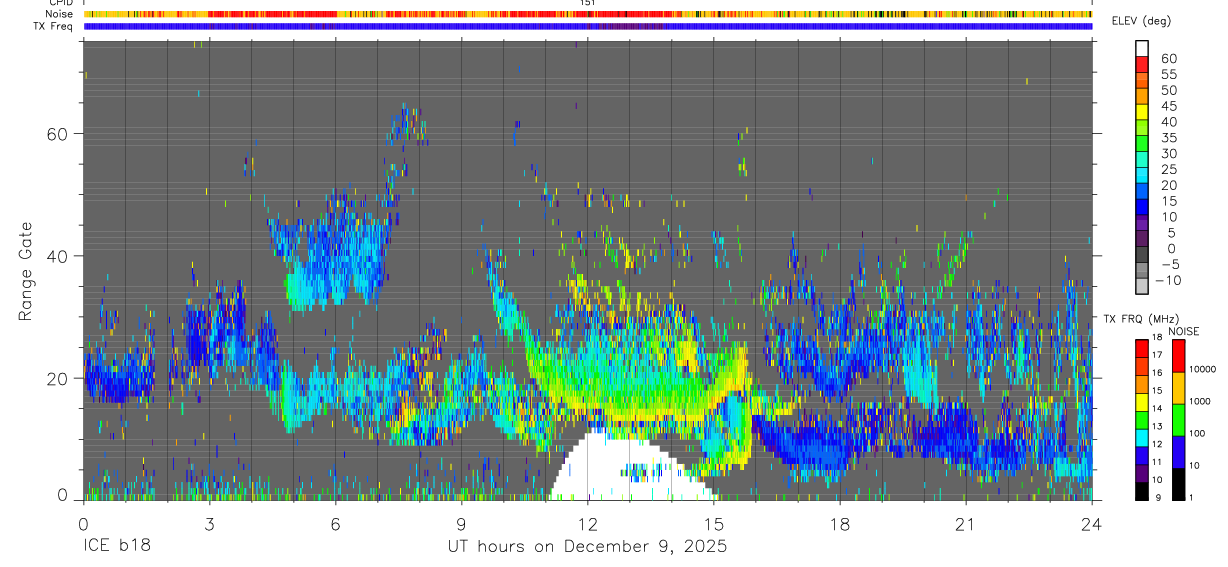Click the '−10' label on ELEV colorbar
Image resolution: width=1228 pixels, height=567 pixels.
1168,281
